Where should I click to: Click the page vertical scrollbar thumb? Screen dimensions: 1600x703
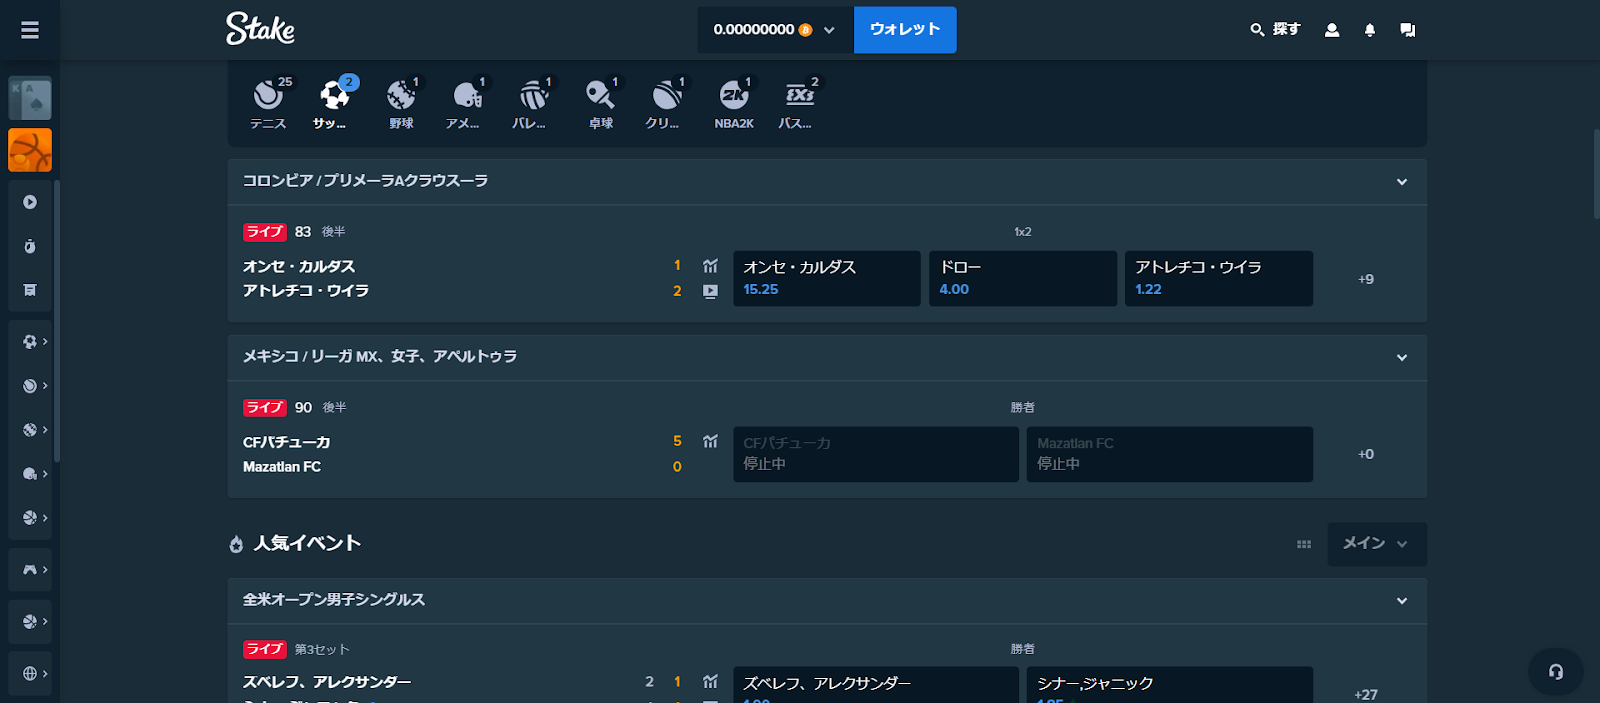coord(1596,173)
